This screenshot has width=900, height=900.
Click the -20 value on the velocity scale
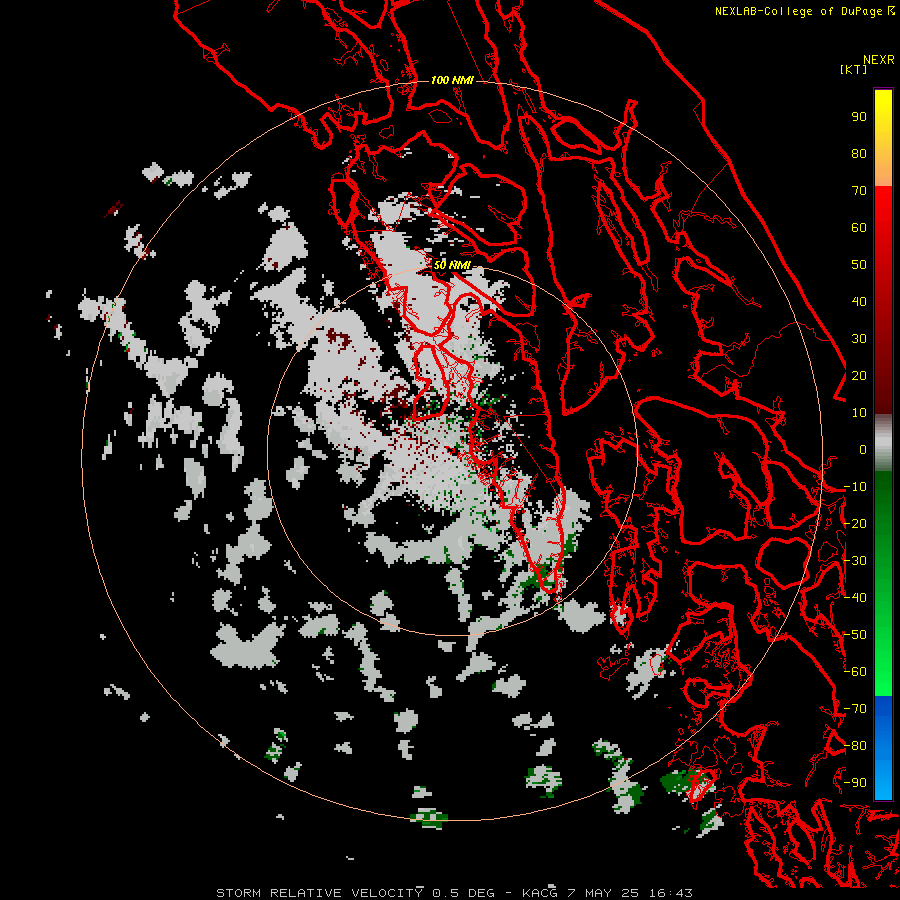tap(855, 524)
